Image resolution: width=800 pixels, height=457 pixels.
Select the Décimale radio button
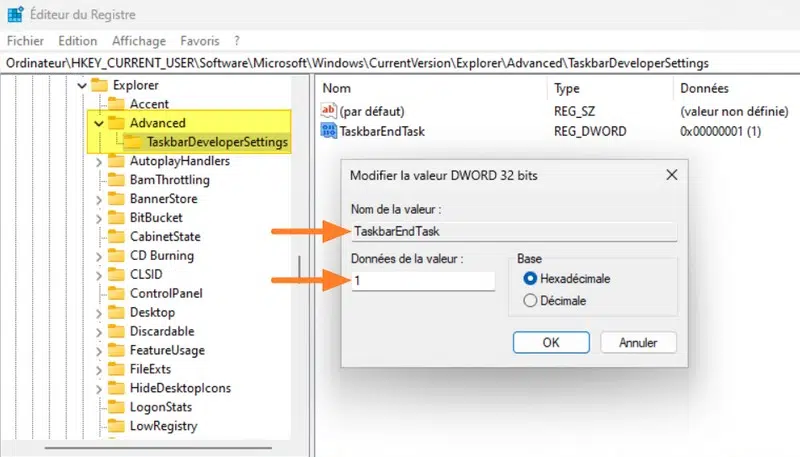pyautogui.click(x=530, y=300)
